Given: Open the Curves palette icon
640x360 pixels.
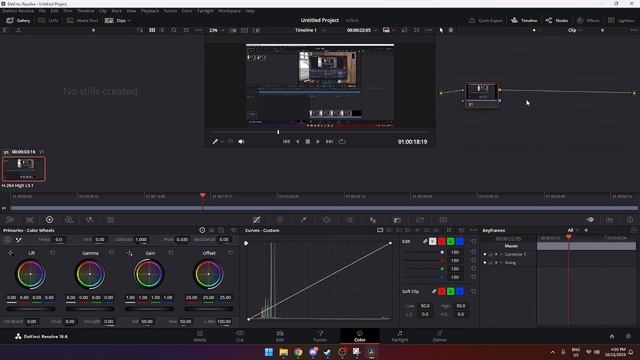Looking at the screenshot, I should pos(256,220).
